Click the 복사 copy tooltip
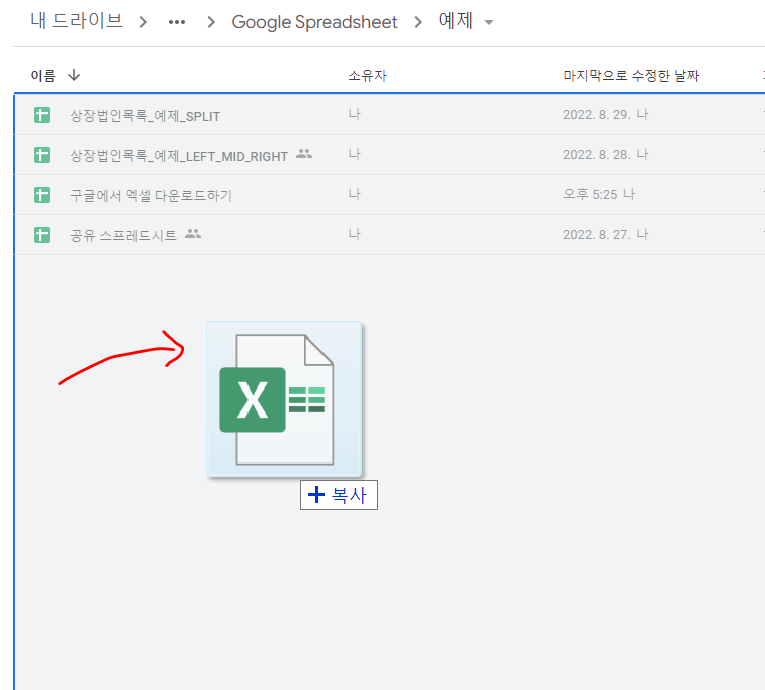Screen dimensions: 765x690 339,495
